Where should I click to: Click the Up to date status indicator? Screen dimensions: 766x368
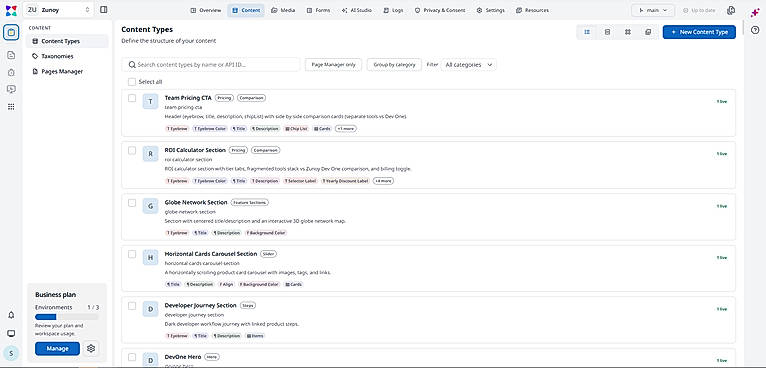699,10
